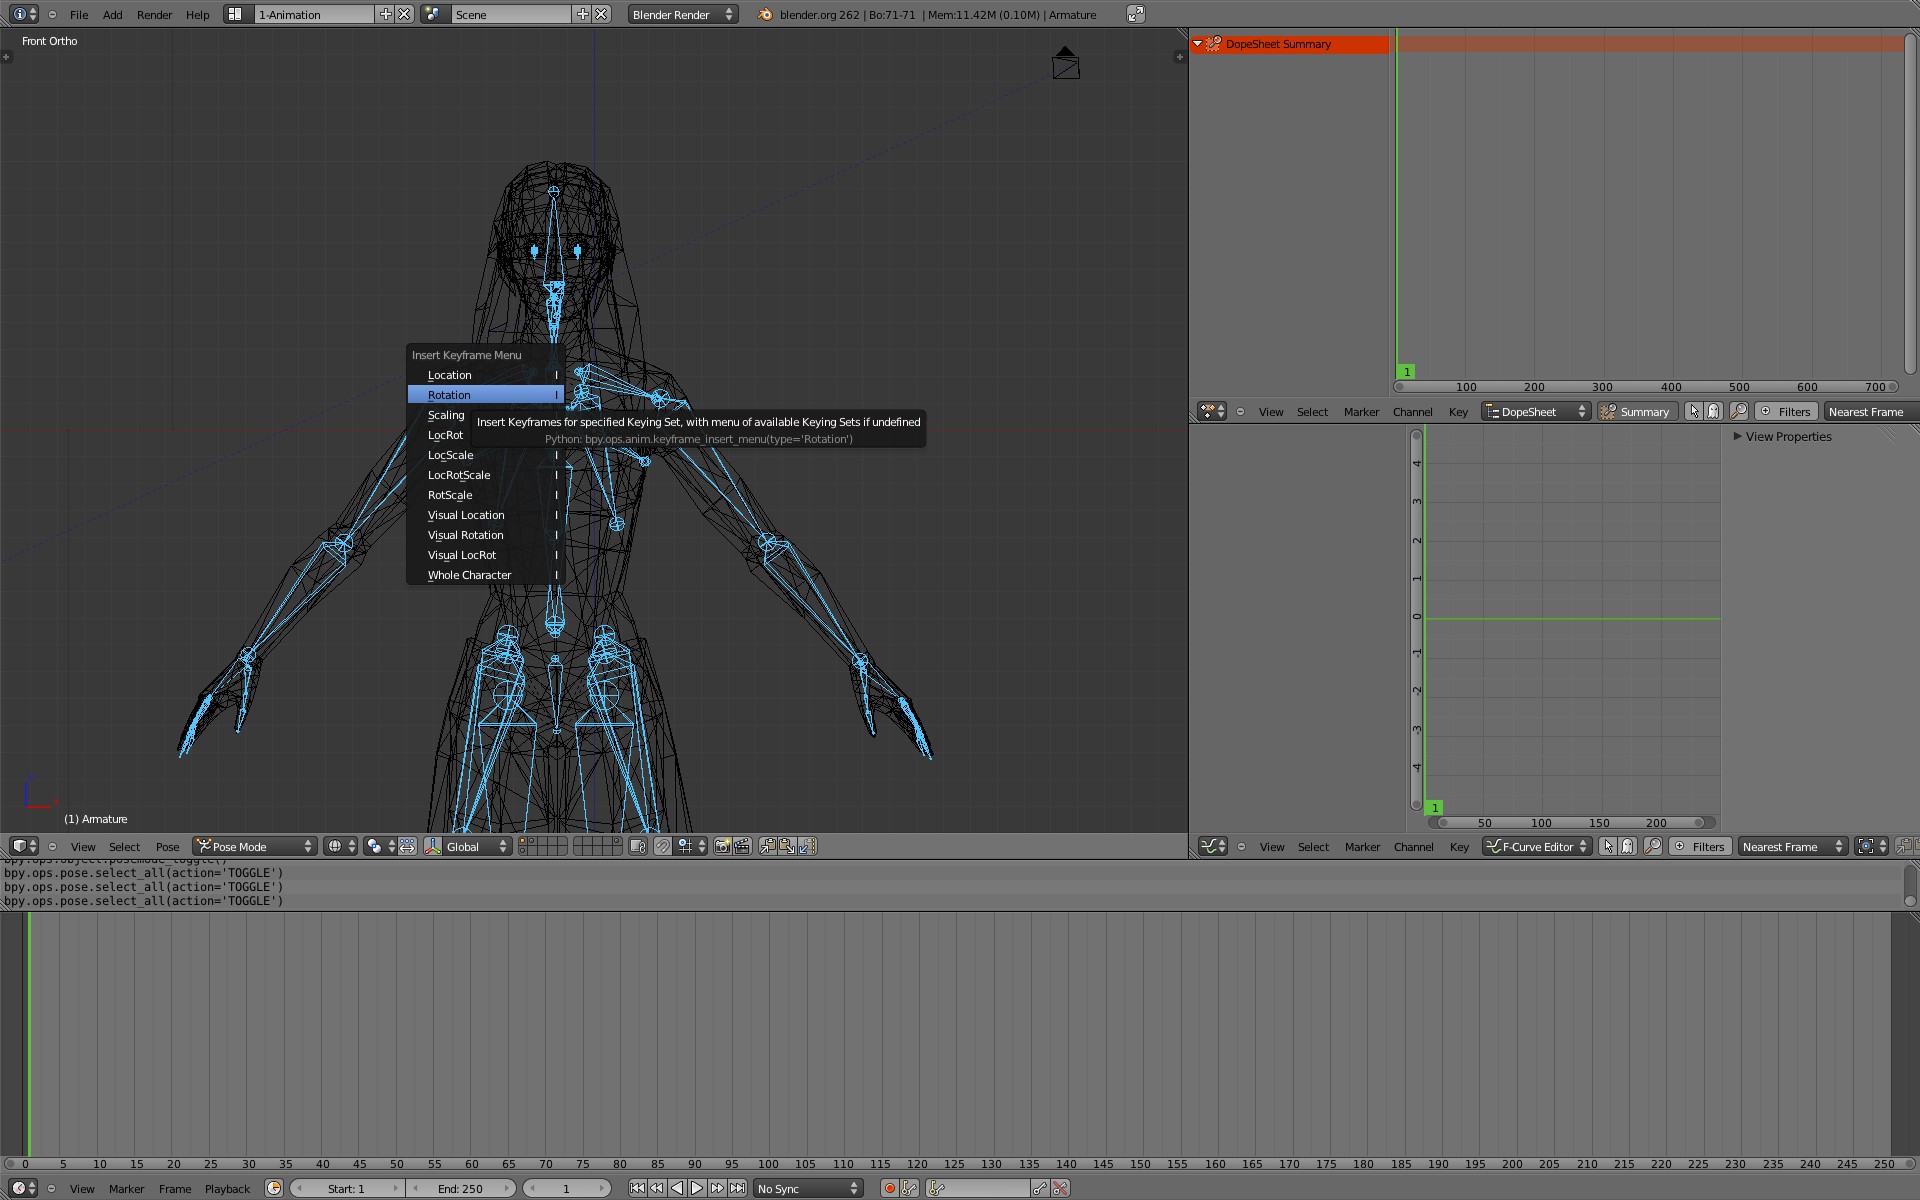This screenshot has width=1920, height=1200.
Task: Click Filters button in DopeSheet header
Action: [1788, 411]
